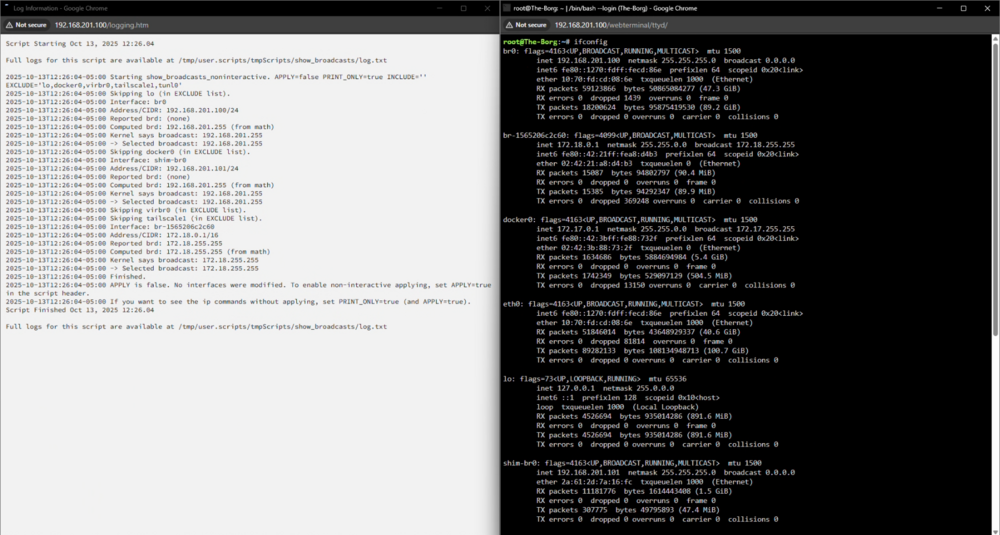This screenshot has width=1000, height=535.
Task: Click 'RX packets 51846014' terminal line
Action: (x=638, y=332)
